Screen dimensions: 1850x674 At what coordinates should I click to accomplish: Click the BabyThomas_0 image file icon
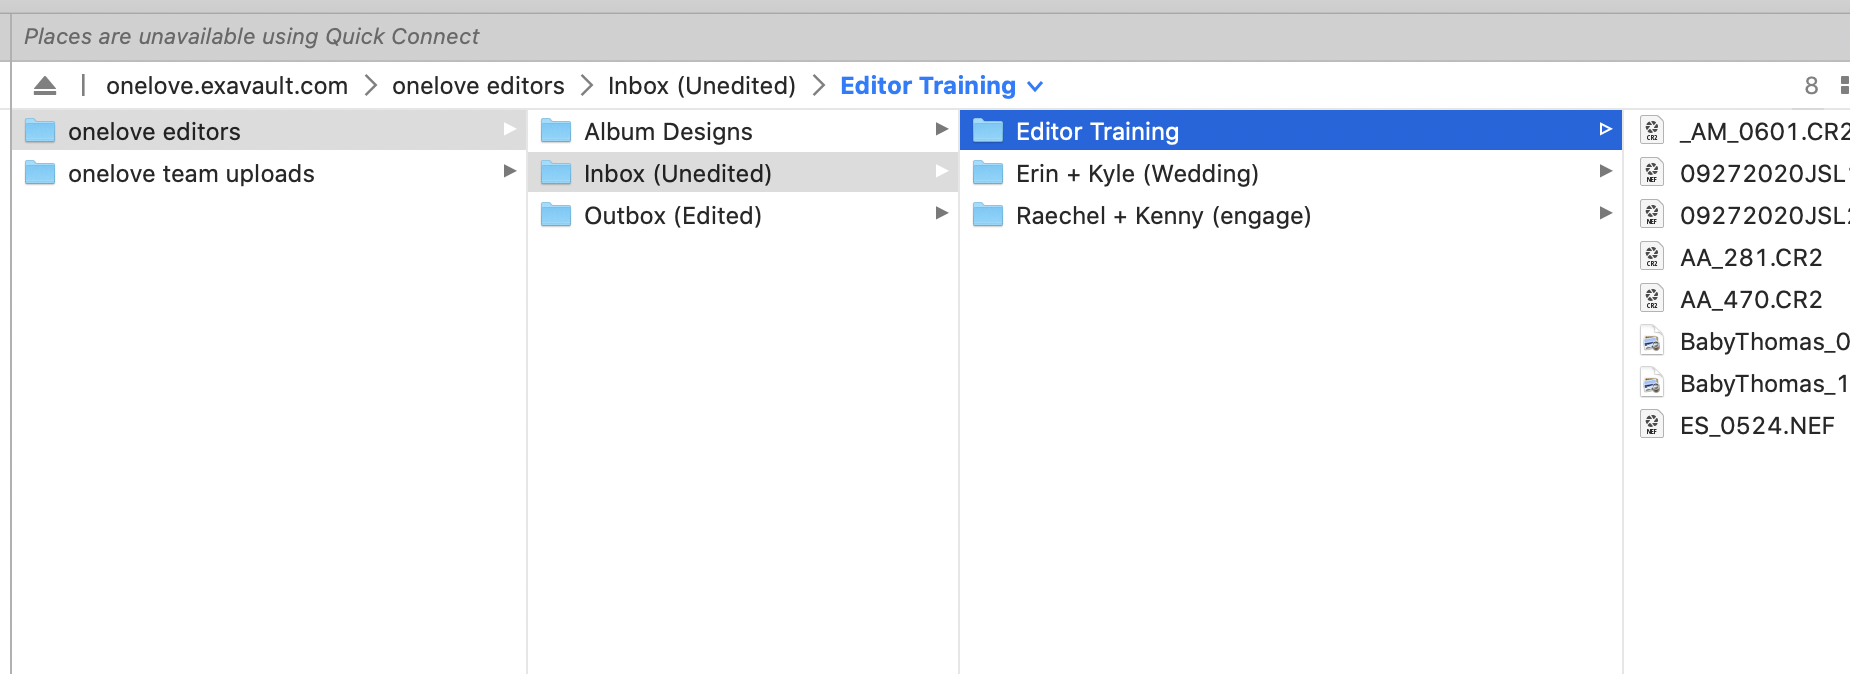1652,342
